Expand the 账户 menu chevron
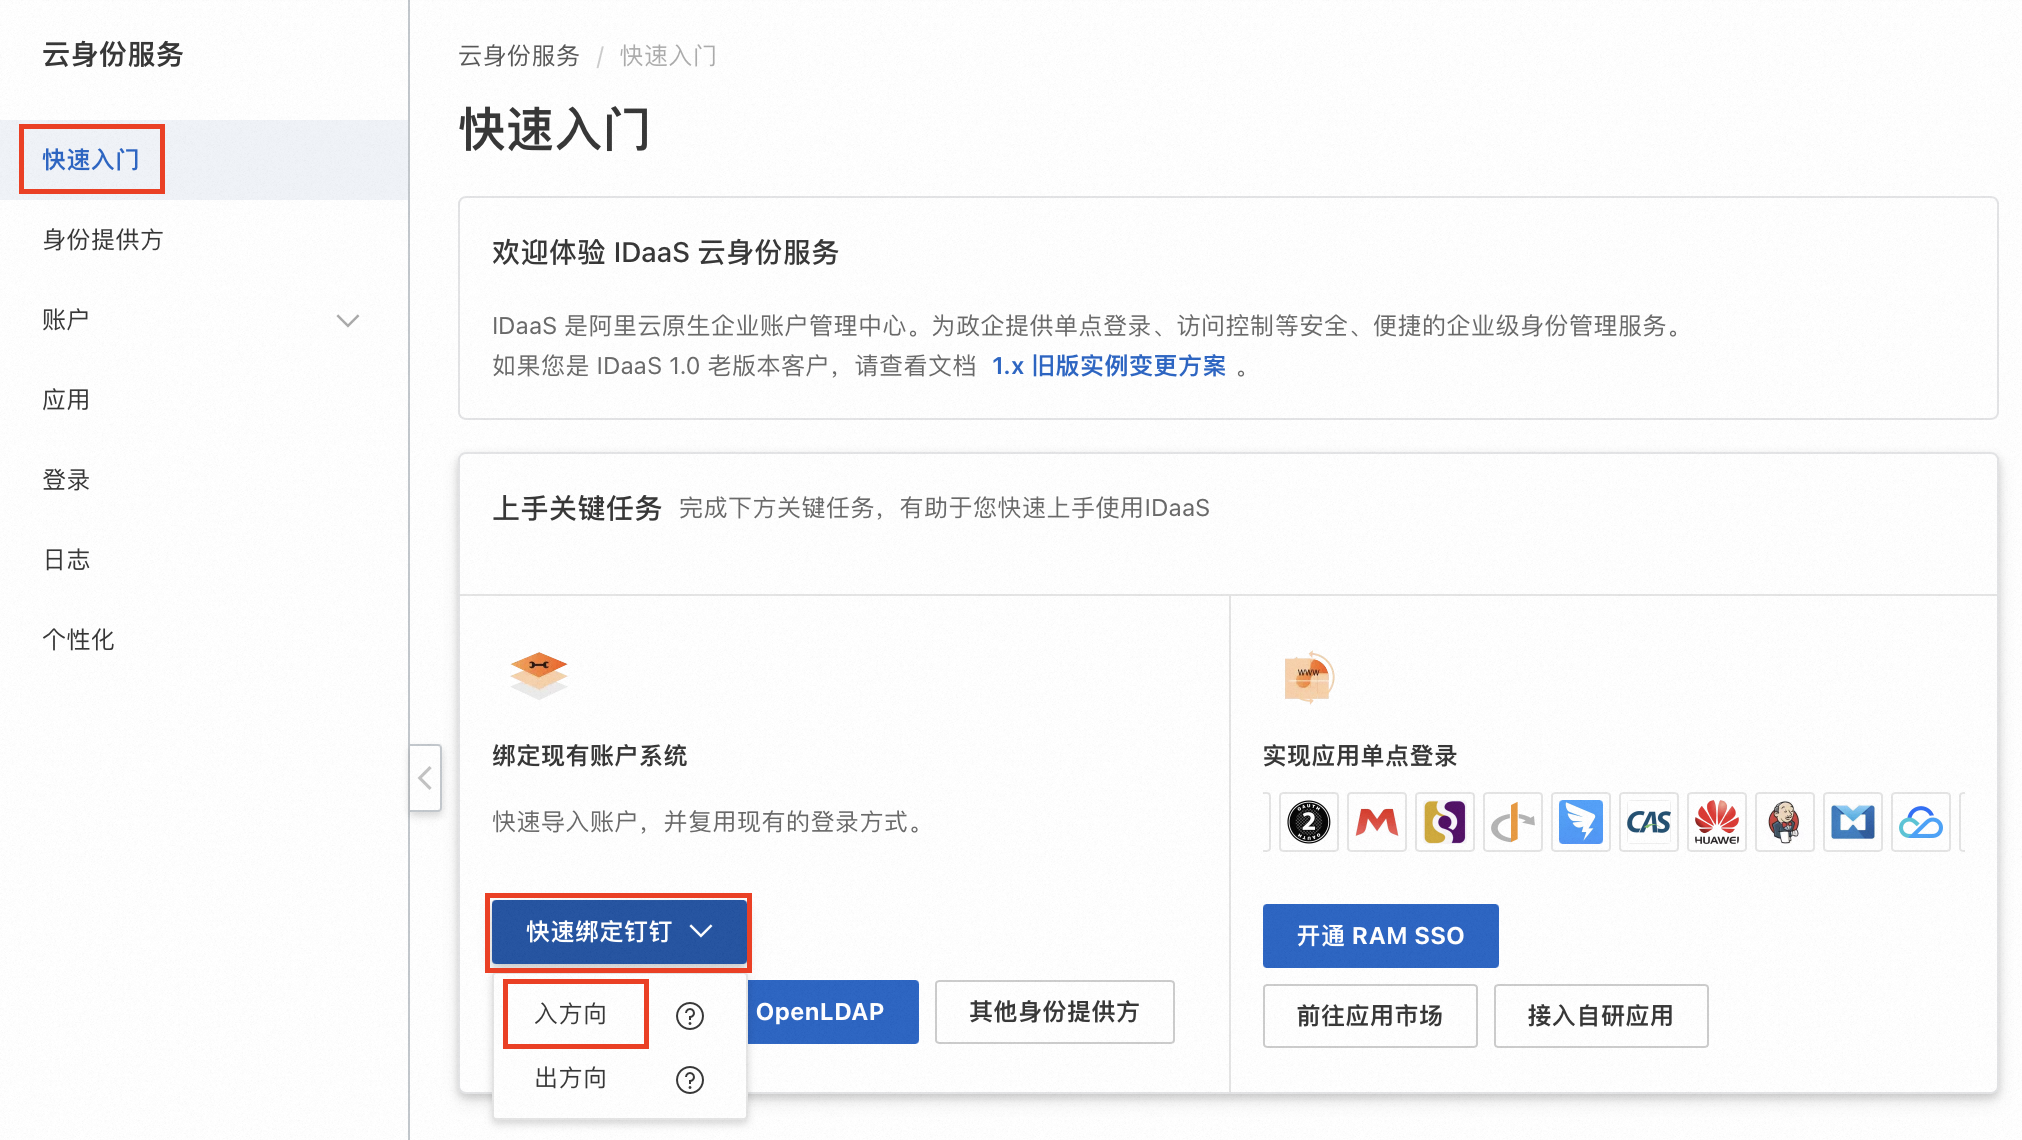2022x1140 pixels. [348, 320]
